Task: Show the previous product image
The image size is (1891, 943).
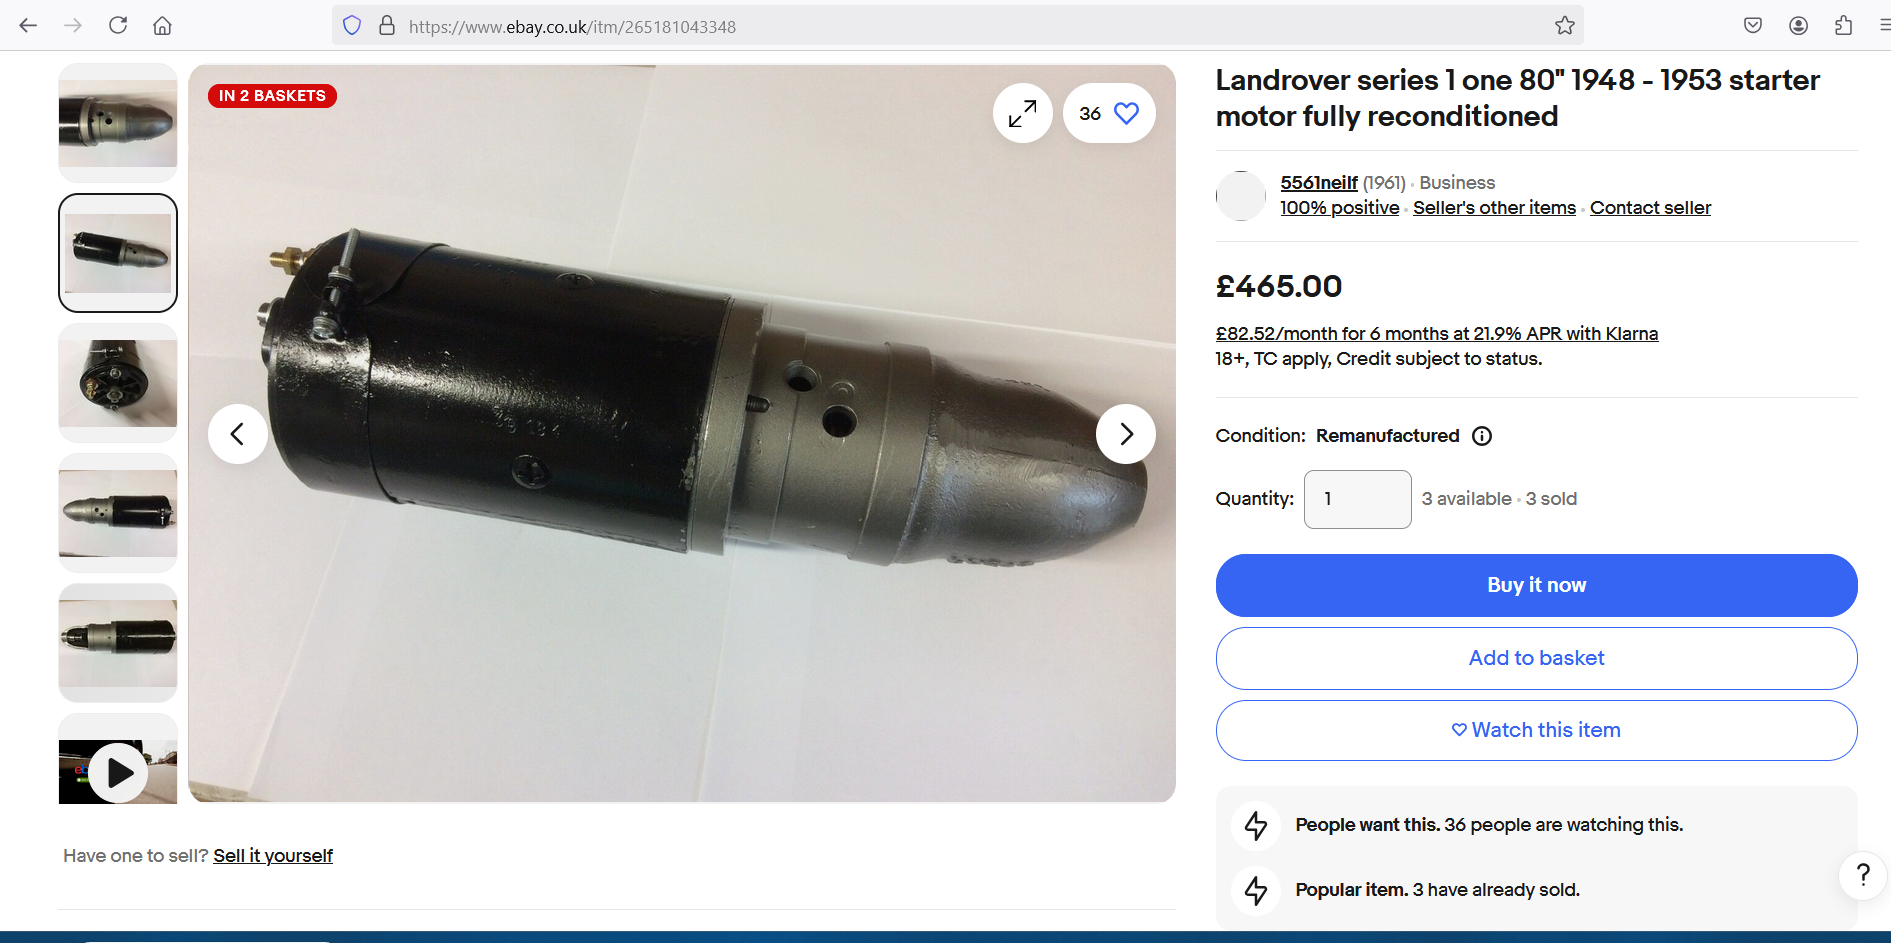Action: click(238, 434)
